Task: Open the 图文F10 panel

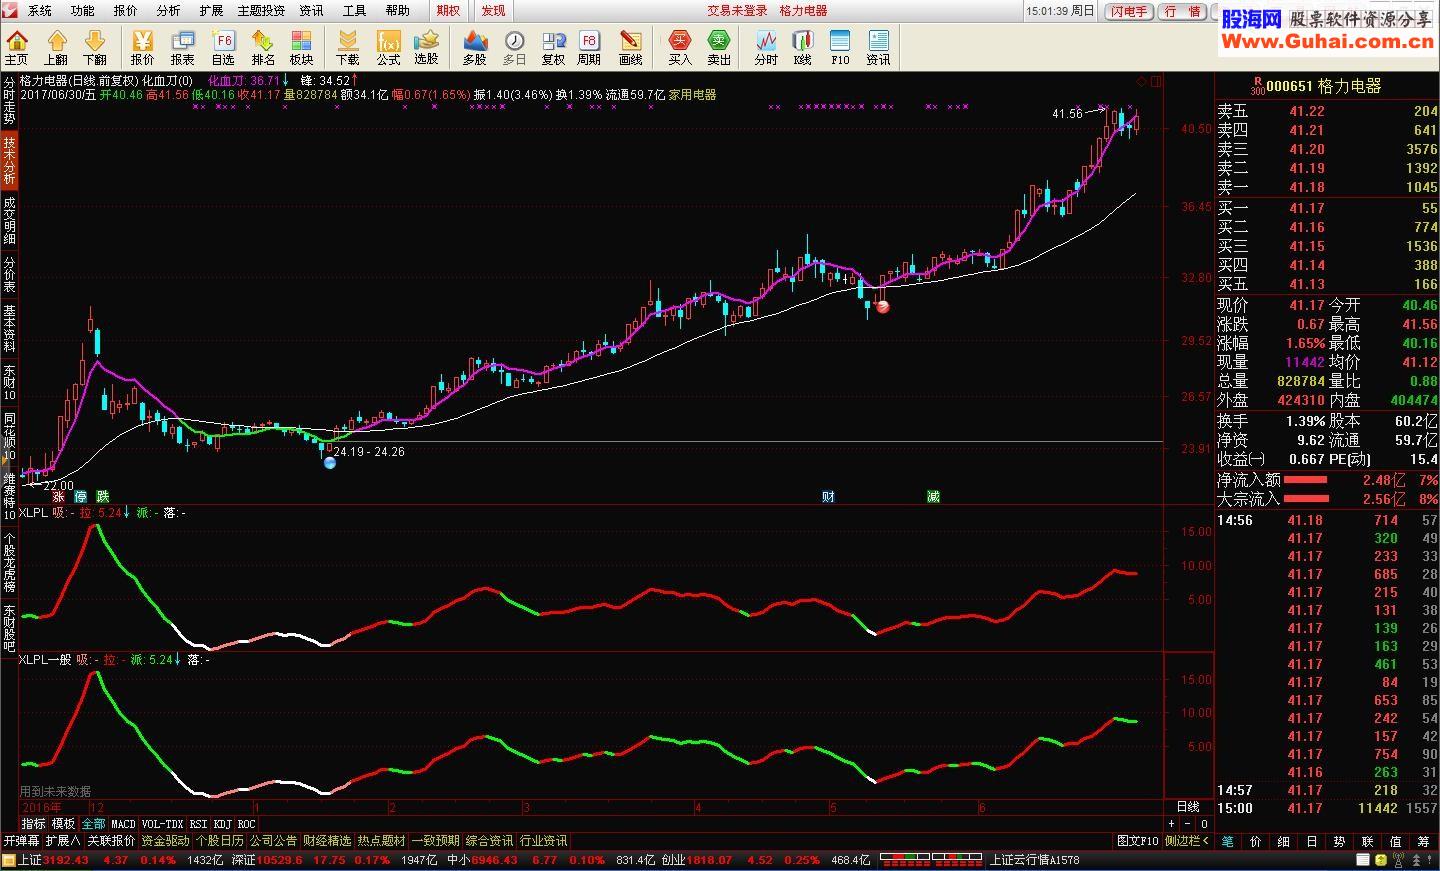Action: (x=1137, y=841)
